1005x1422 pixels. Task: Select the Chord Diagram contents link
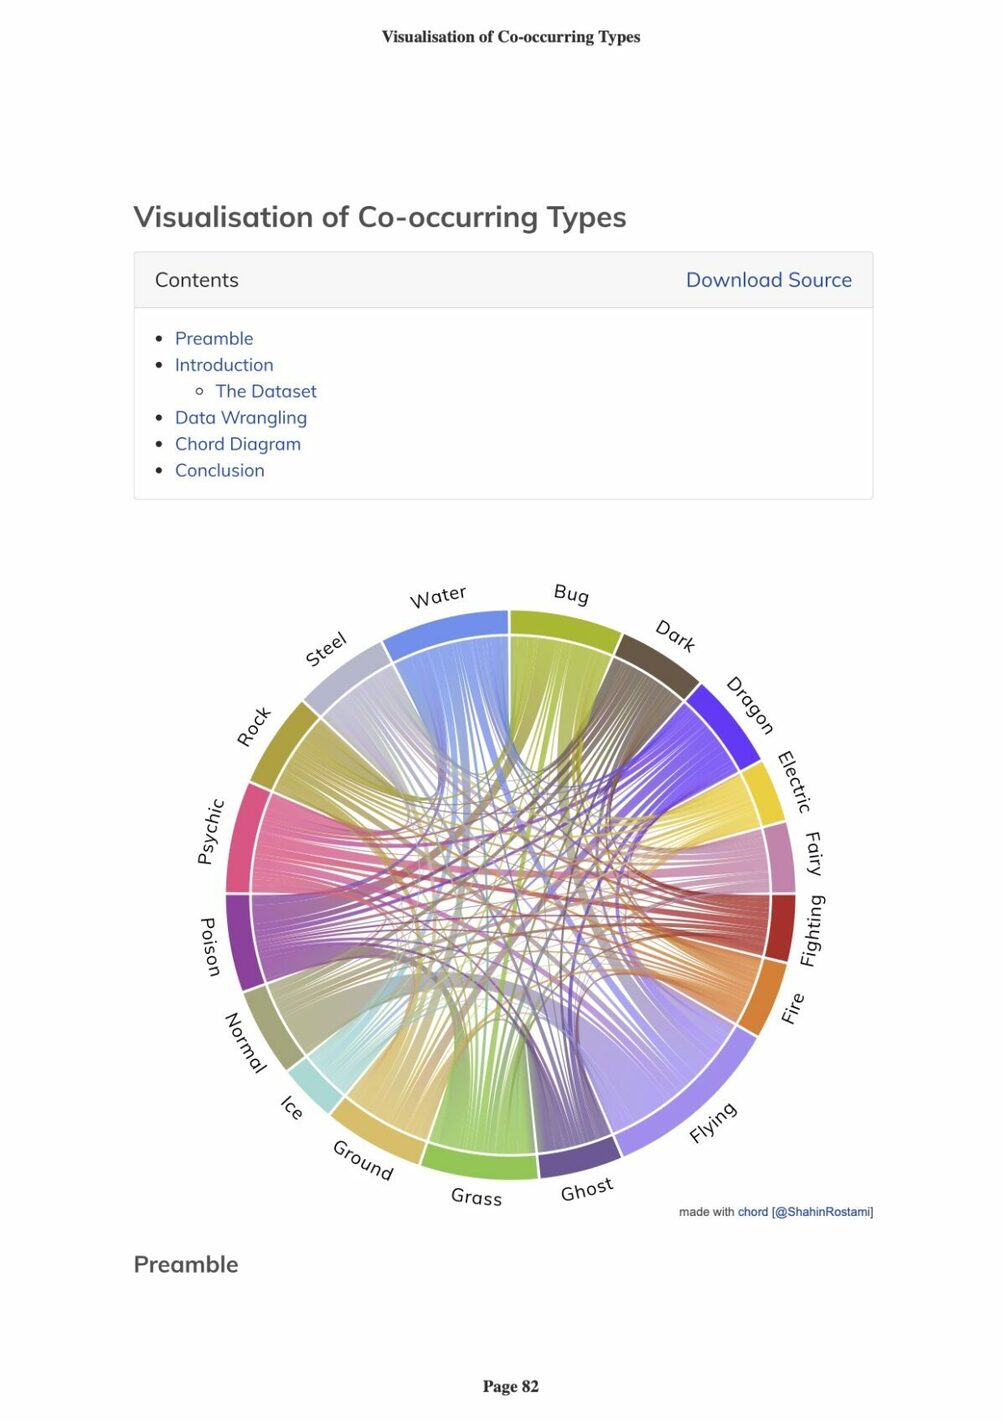click(x=238, y=444)
